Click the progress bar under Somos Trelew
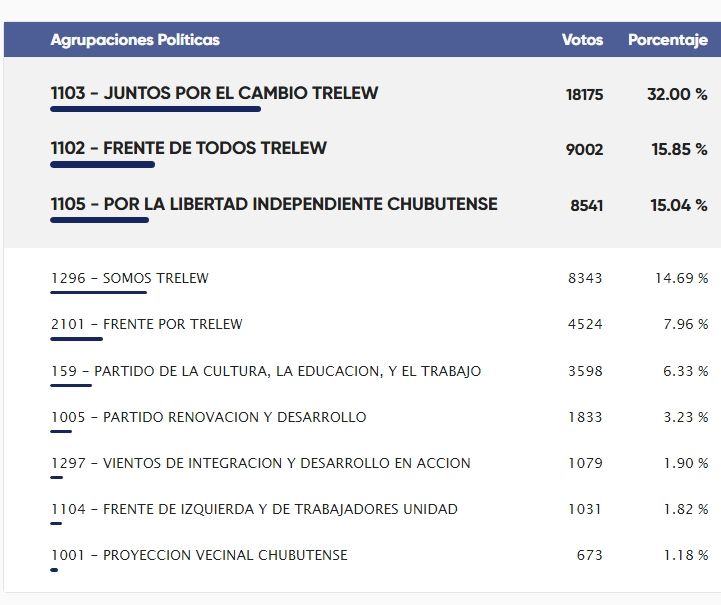 (x=98, y=293)
